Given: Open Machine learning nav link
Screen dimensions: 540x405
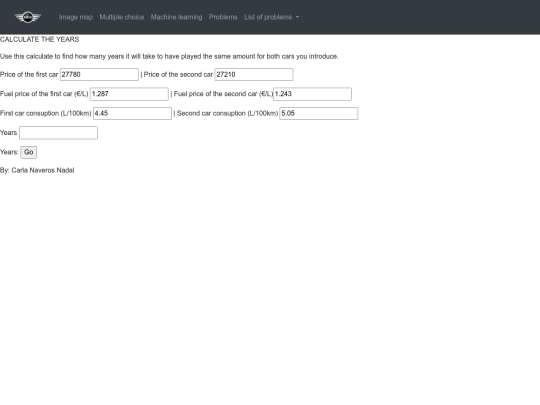Looking at the screenshot, I should [x=176, y=17].
